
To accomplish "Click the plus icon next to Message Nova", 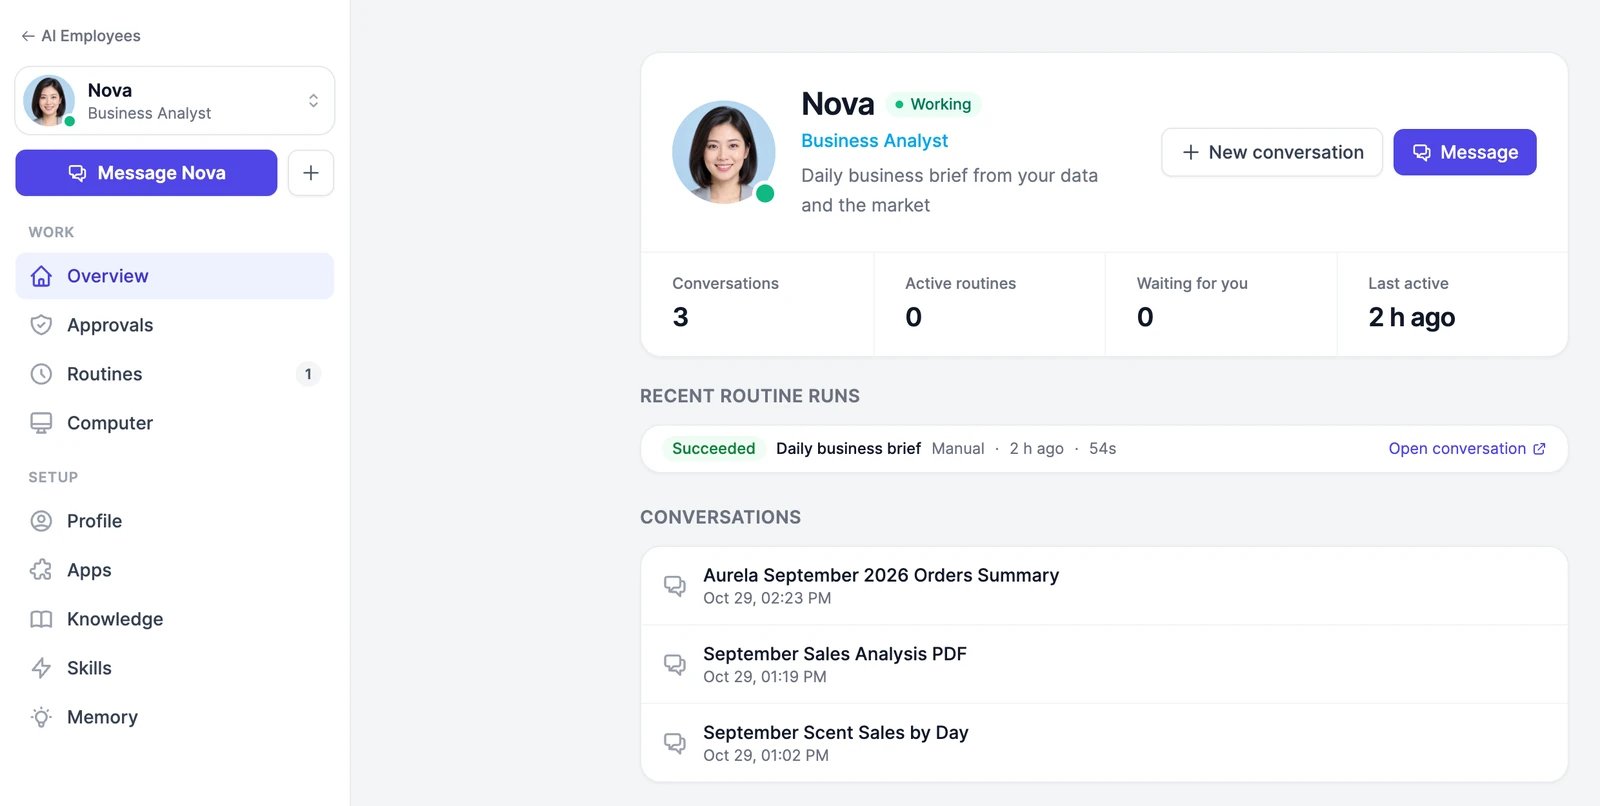I will [x=311, y=173].
